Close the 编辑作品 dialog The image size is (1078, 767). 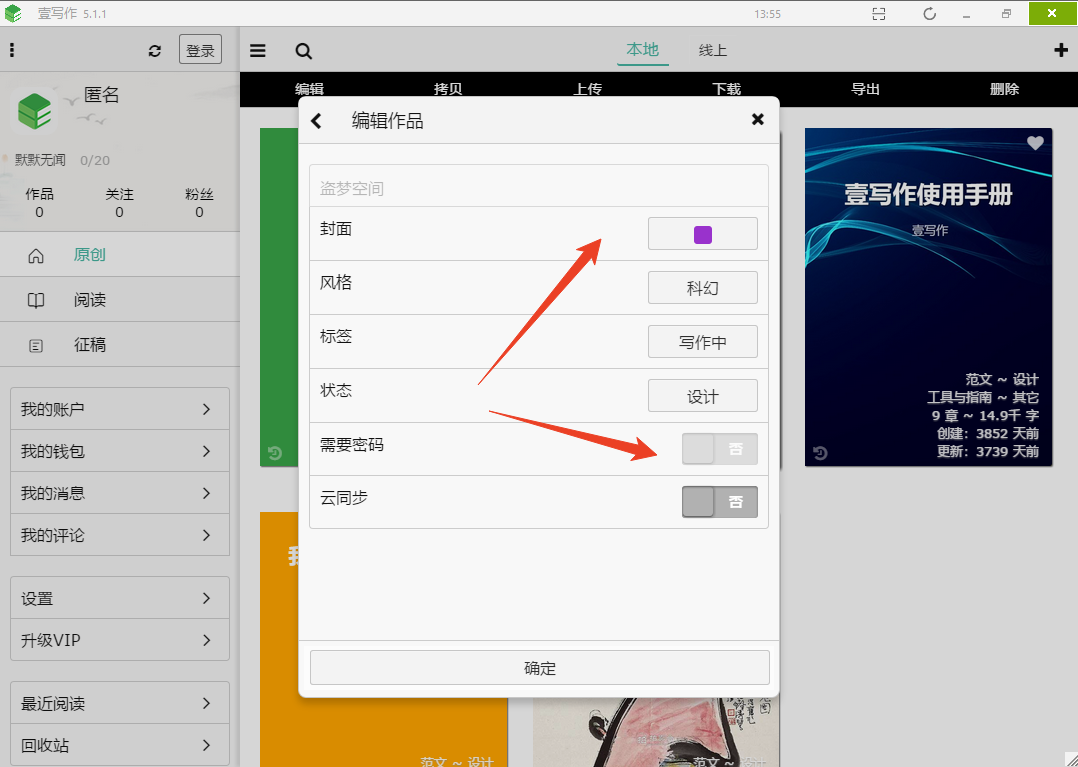coord(758,120)
